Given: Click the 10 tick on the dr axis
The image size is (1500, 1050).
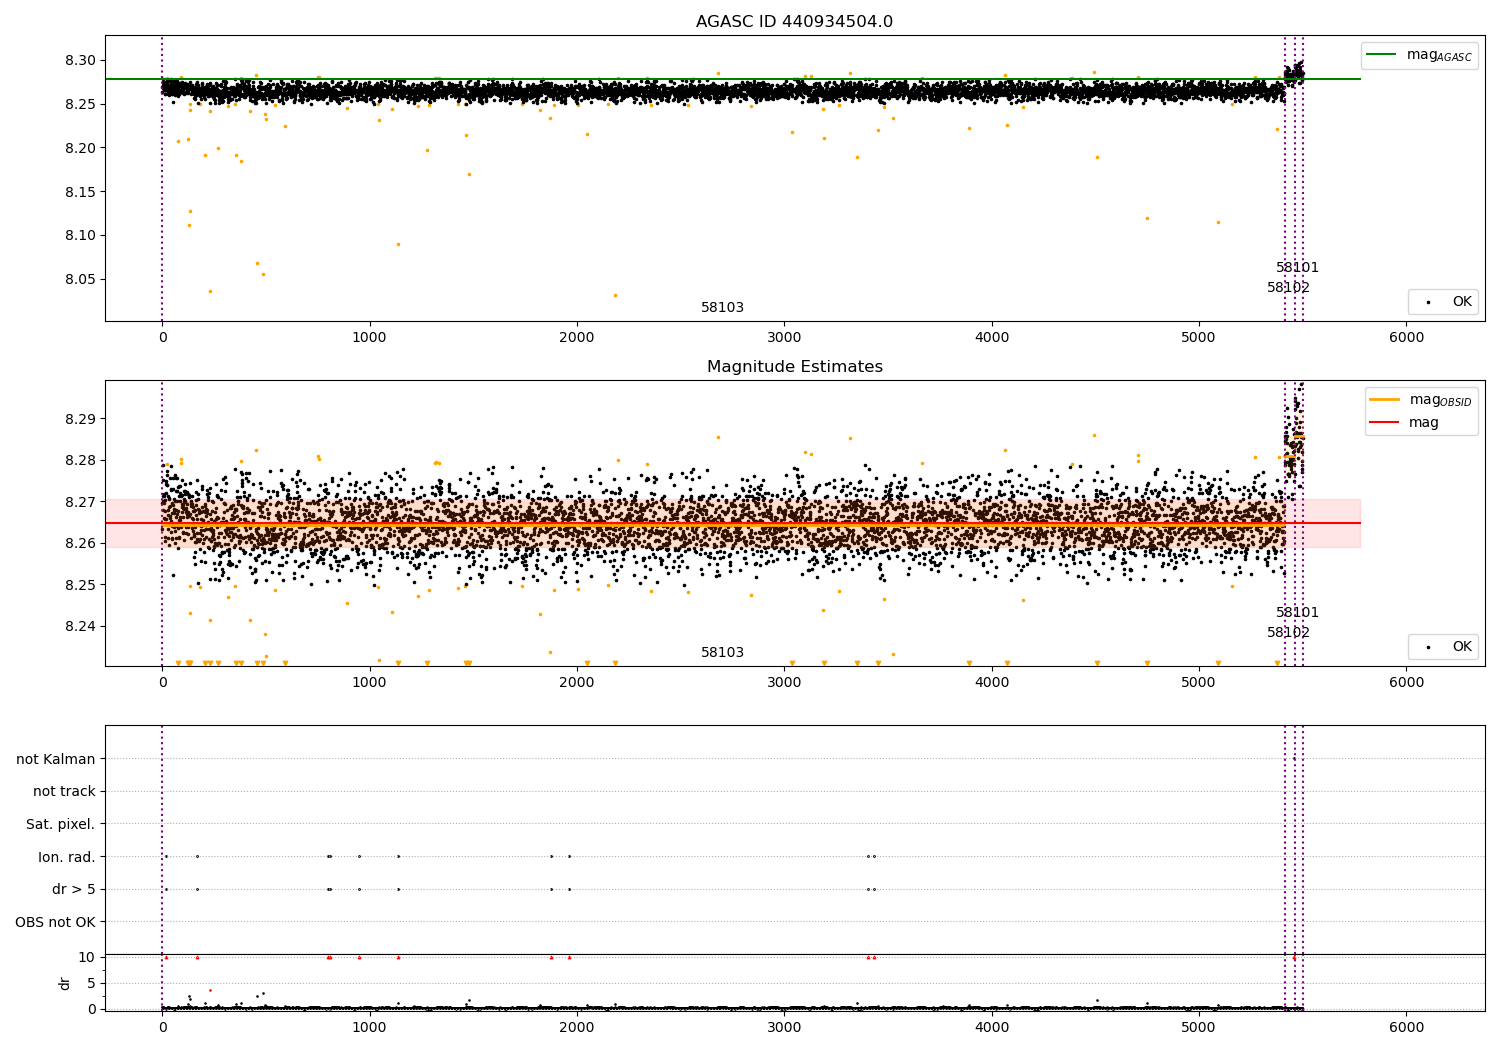Looking at the screenshot, I should click(87, 957).
